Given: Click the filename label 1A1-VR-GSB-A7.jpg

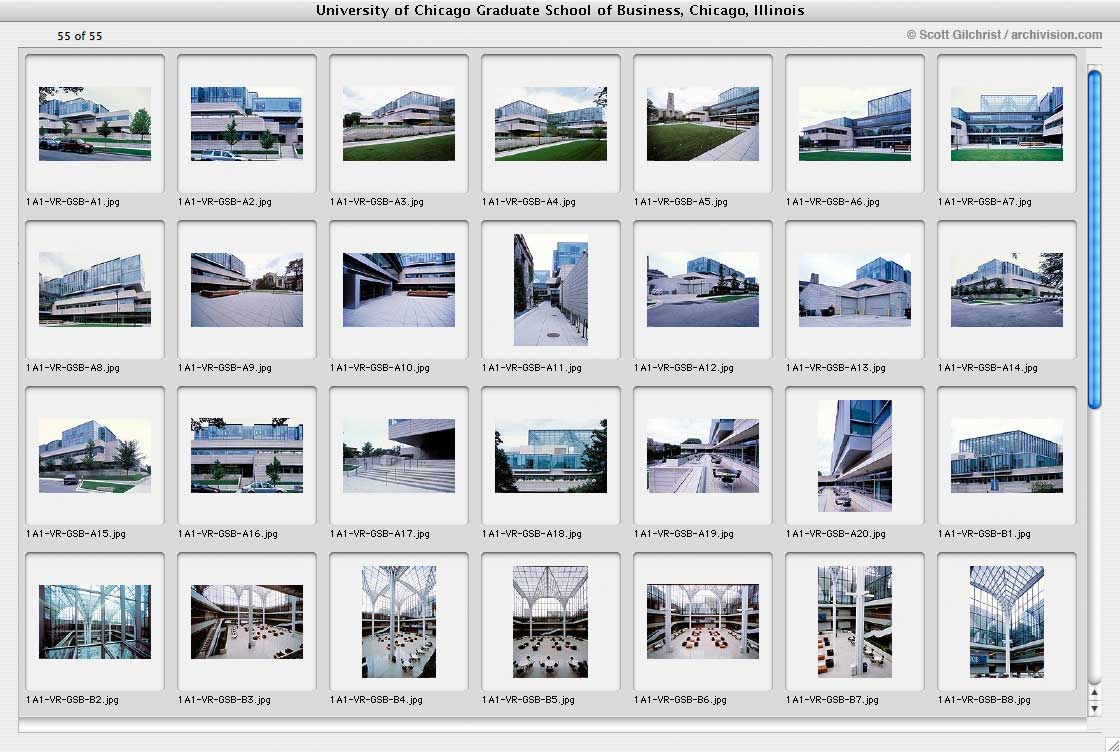Looking at the screenshot, I should coord(985,202).
